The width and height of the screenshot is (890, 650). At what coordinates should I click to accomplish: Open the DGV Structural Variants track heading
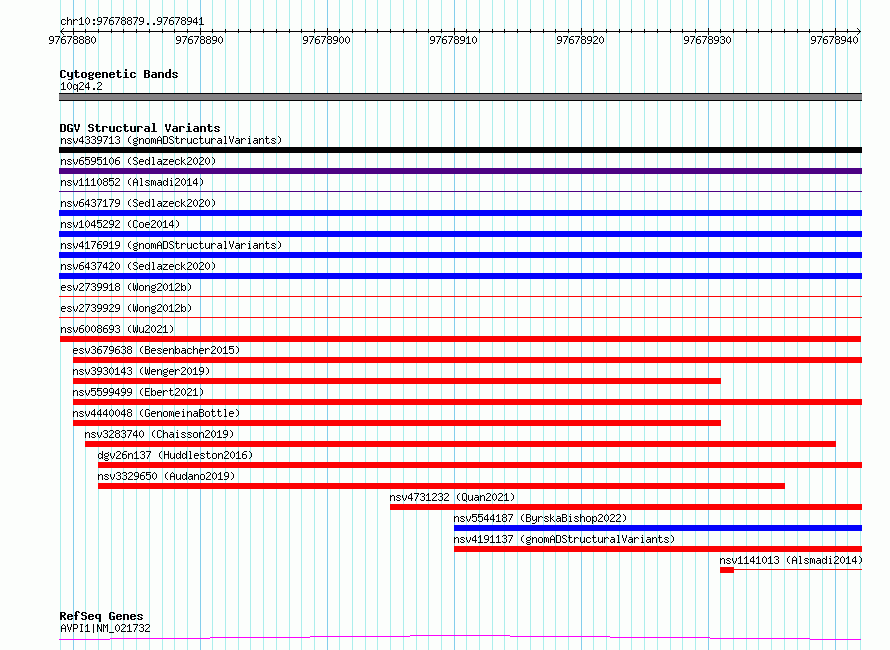140,128
